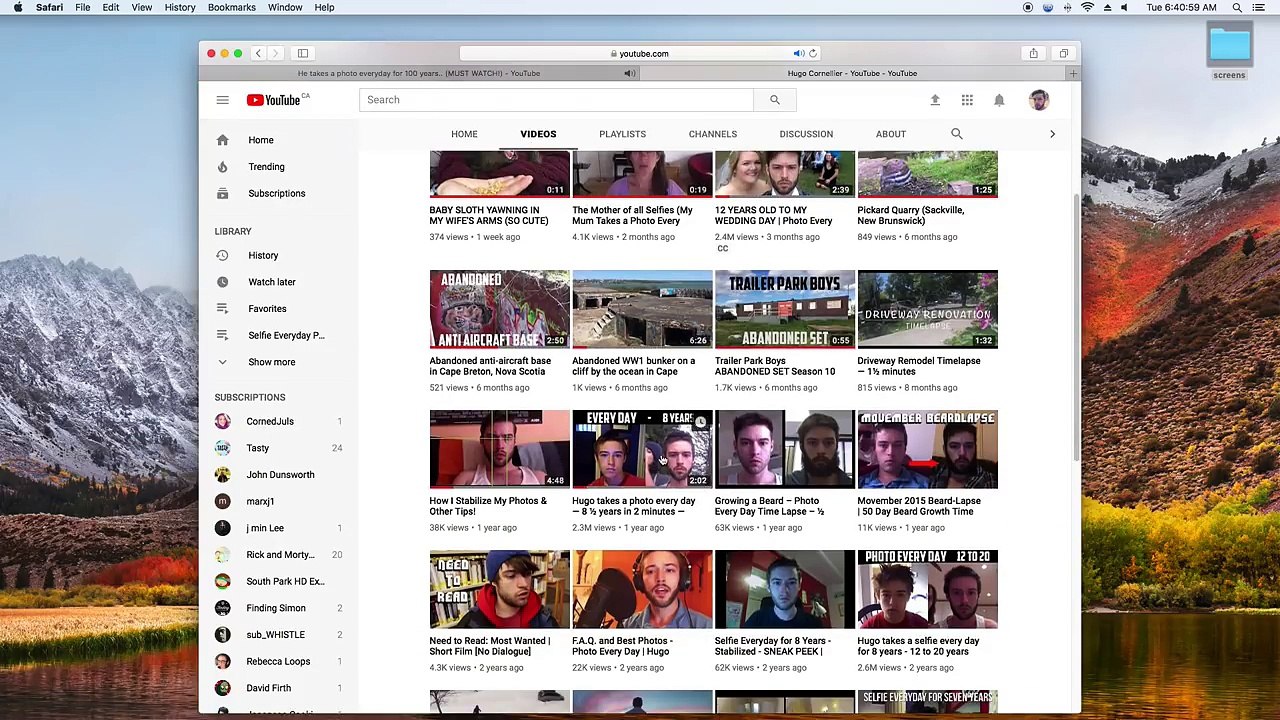The height and width of the screenshot is (720, 1280).
Task: Open History in library
Action: point(263,255)
